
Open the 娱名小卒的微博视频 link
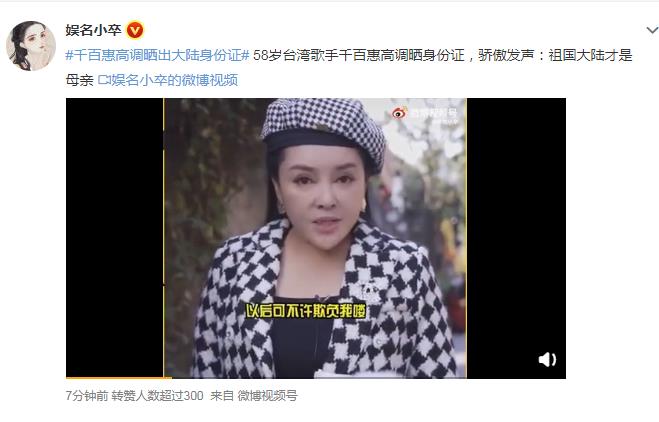coord(174,80)
